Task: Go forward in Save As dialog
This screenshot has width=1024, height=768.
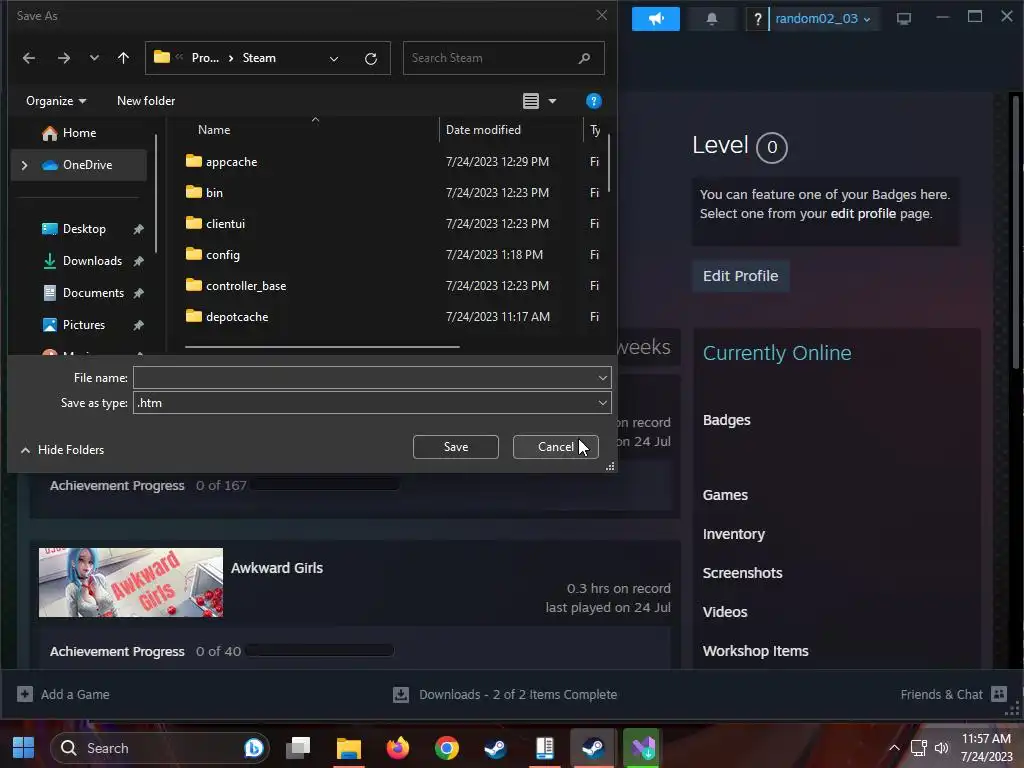Action: pos(63,58)
